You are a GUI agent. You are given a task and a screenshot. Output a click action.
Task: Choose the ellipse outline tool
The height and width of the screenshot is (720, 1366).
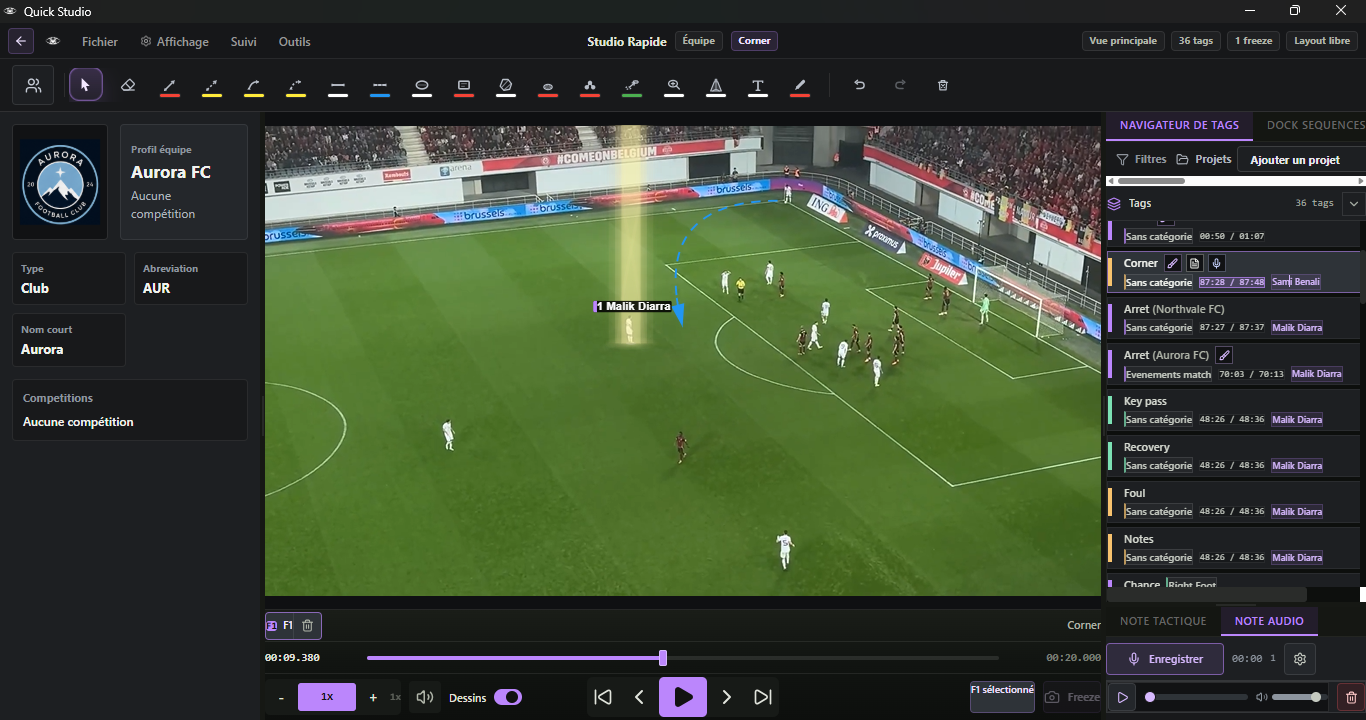422,85
